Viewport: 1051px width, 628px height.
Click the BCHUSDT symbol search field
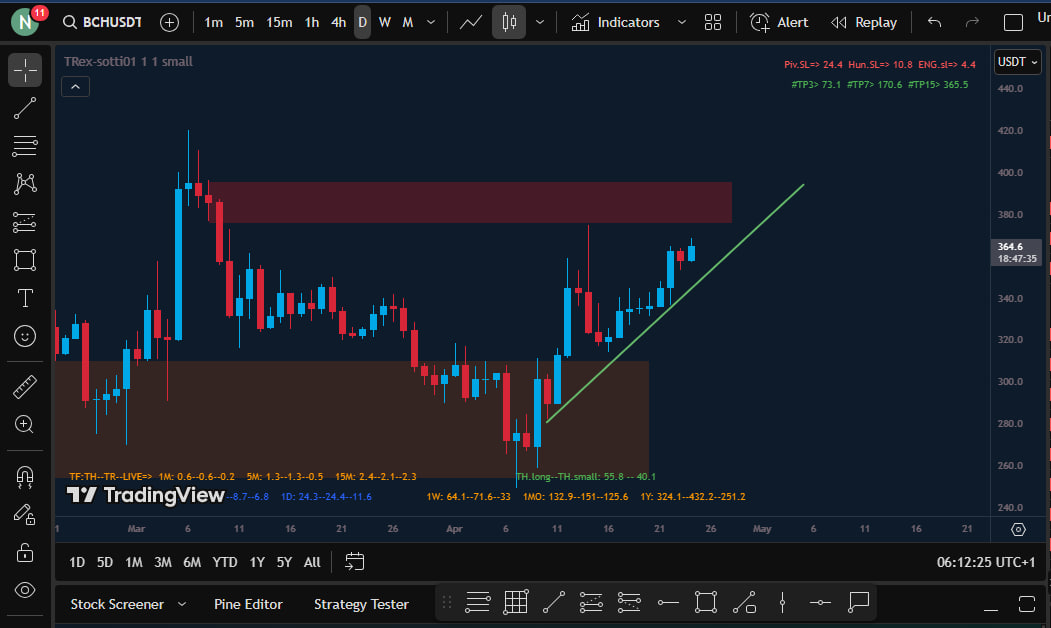pos(102,22)
